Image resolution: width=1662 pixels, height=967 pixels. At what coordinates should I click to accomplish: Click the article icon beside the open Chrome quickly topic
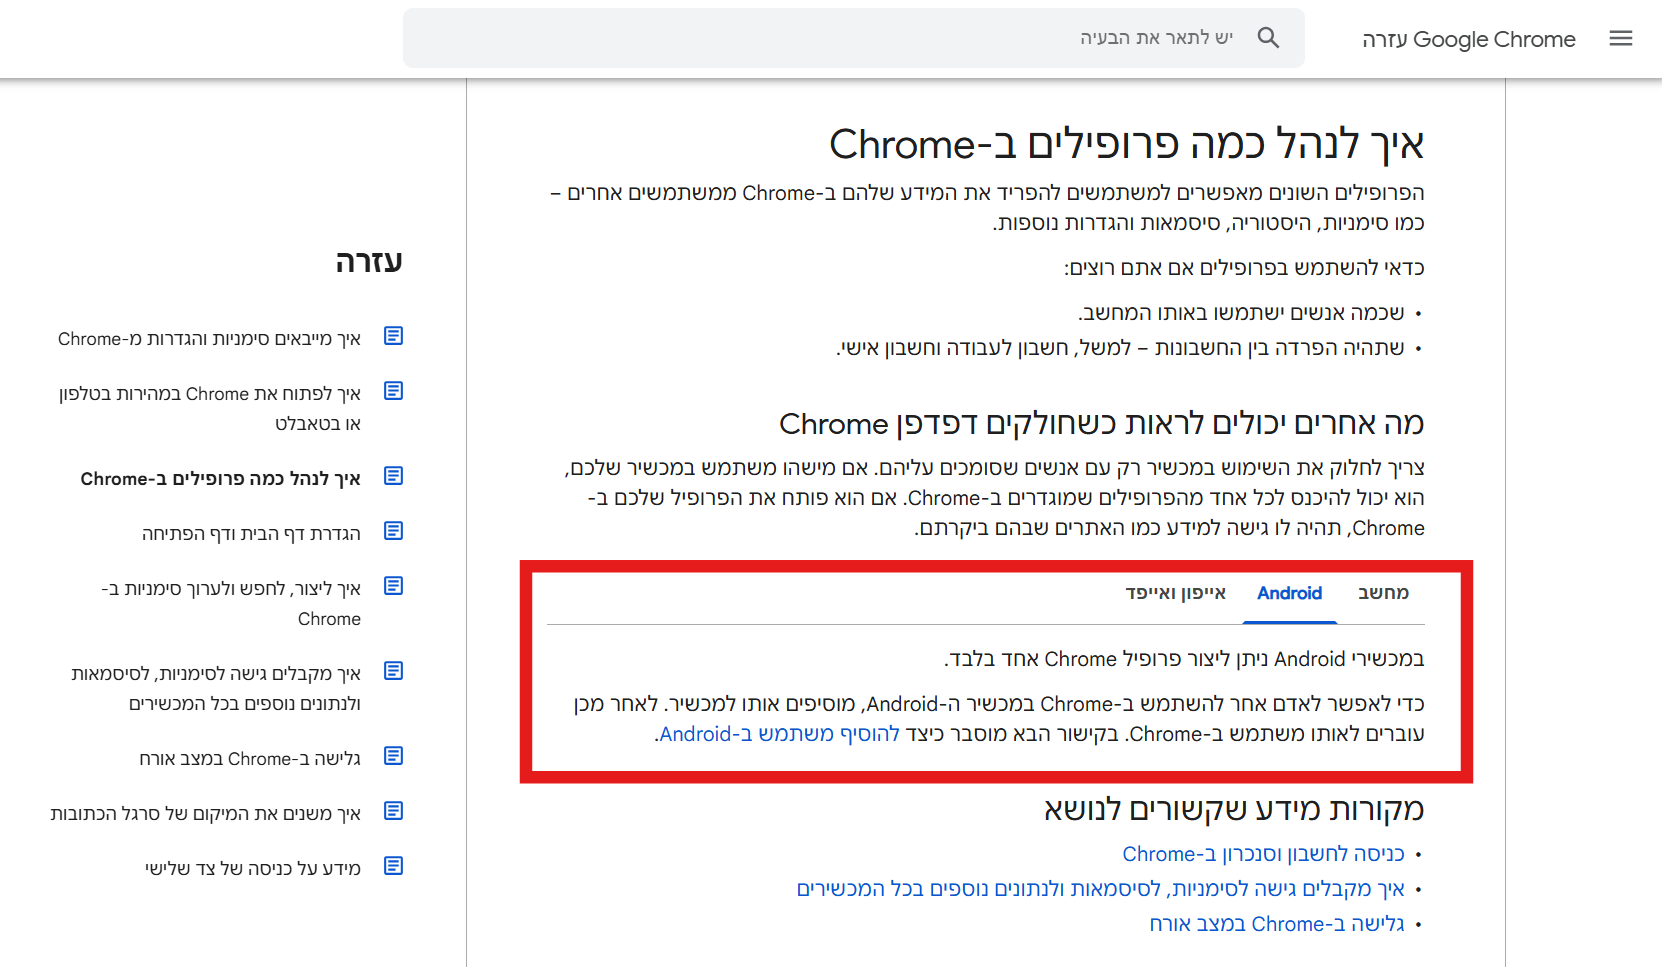coord(394,391)
